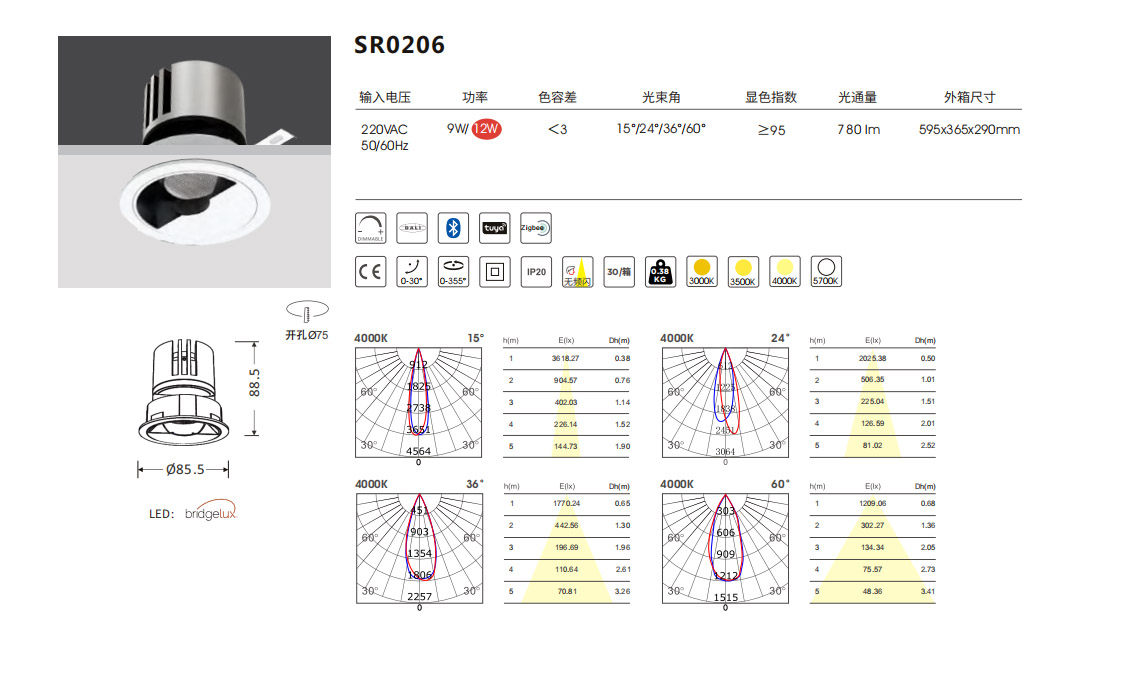The height and width of the screenshot is (684, 1144).
Task: Click the 30/箱 packing quantity icon
Action: (619, 271)
